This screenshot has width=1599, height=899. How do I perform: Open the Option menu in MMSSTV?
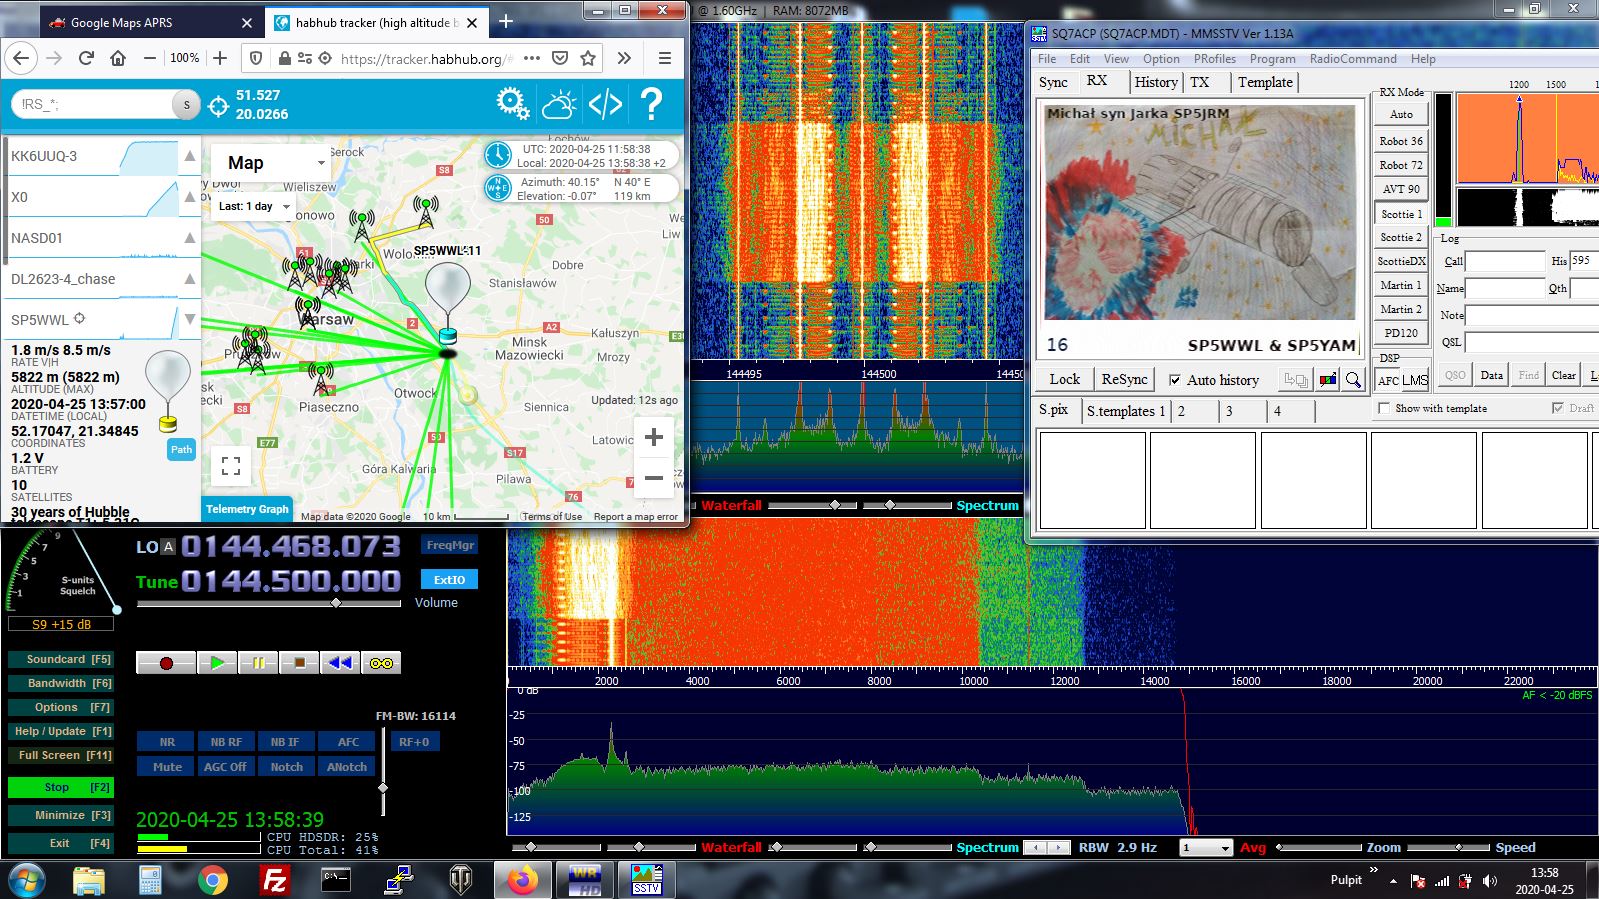tap(1161, 59)
